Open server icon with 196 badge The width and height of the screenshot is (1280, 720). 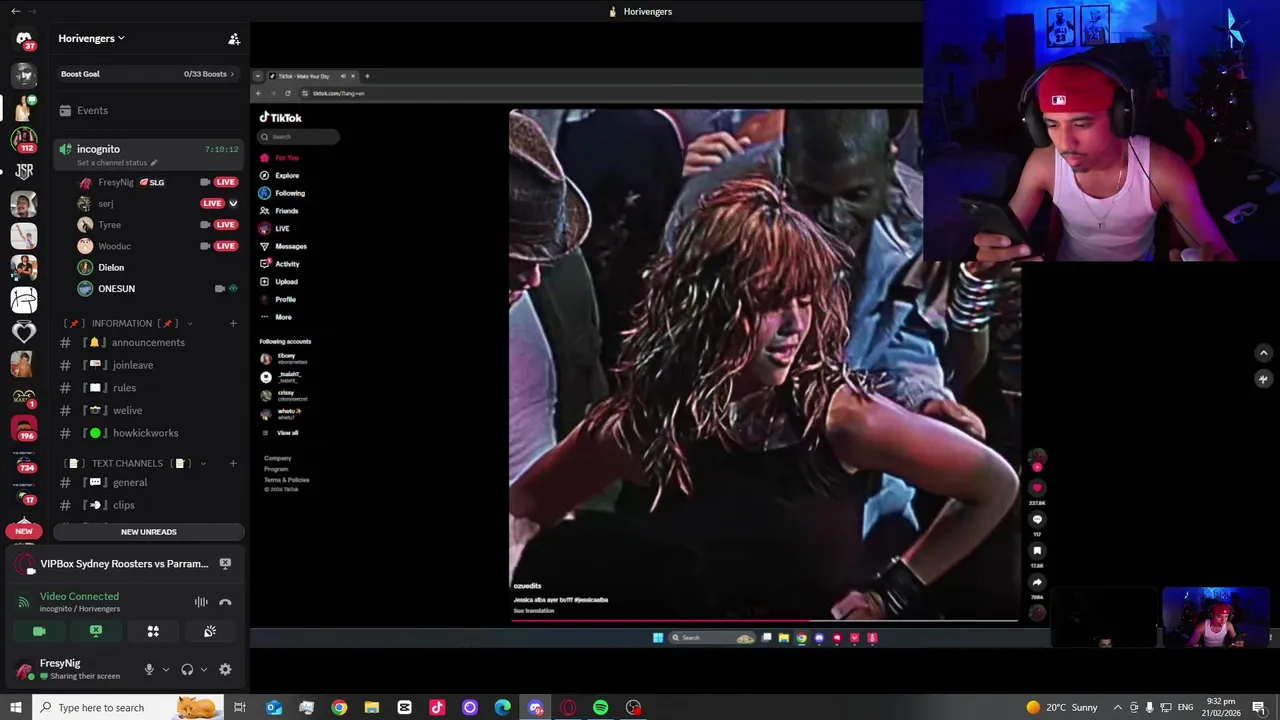(24, 428)
